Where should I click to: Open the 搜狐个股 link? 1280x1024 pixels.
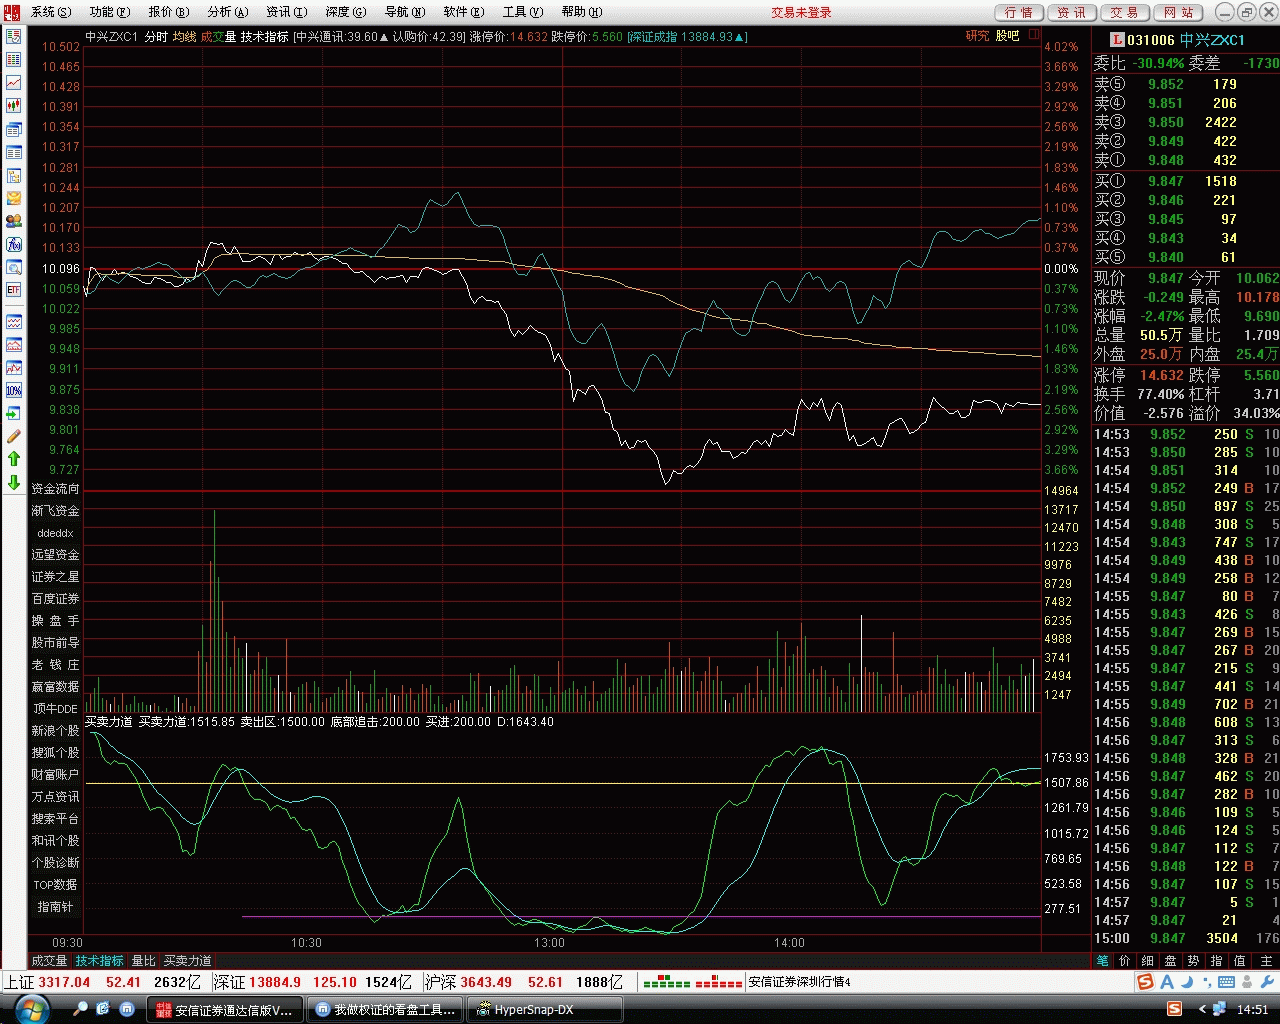point(55,753)
